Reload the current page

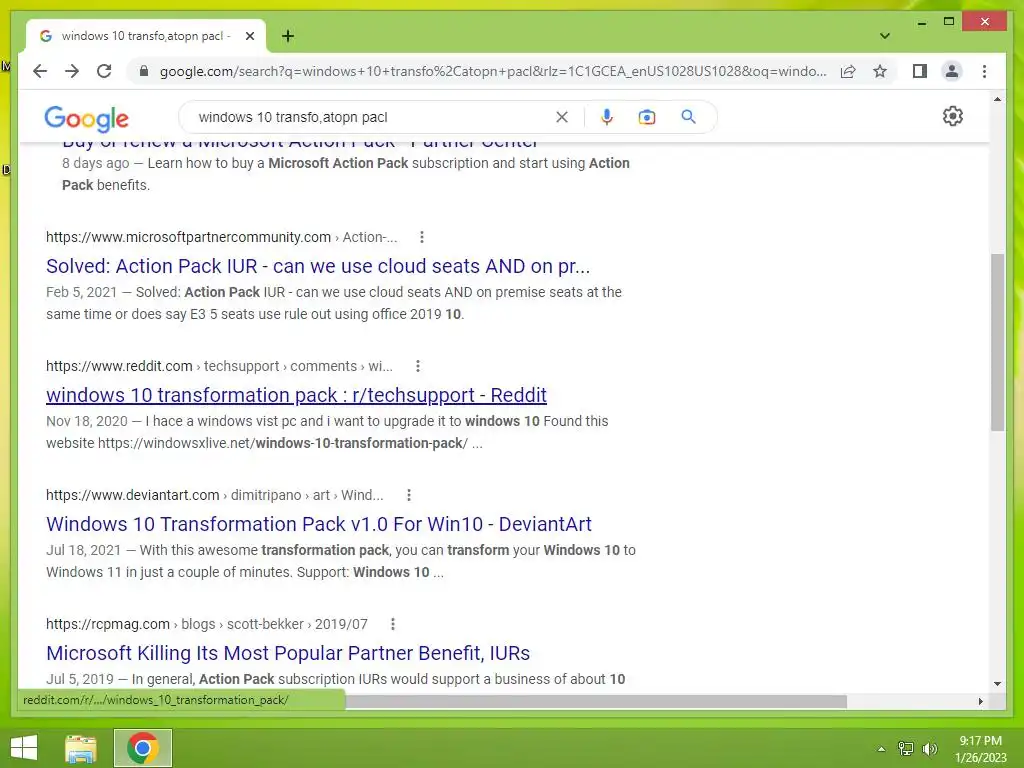[104, 71]
